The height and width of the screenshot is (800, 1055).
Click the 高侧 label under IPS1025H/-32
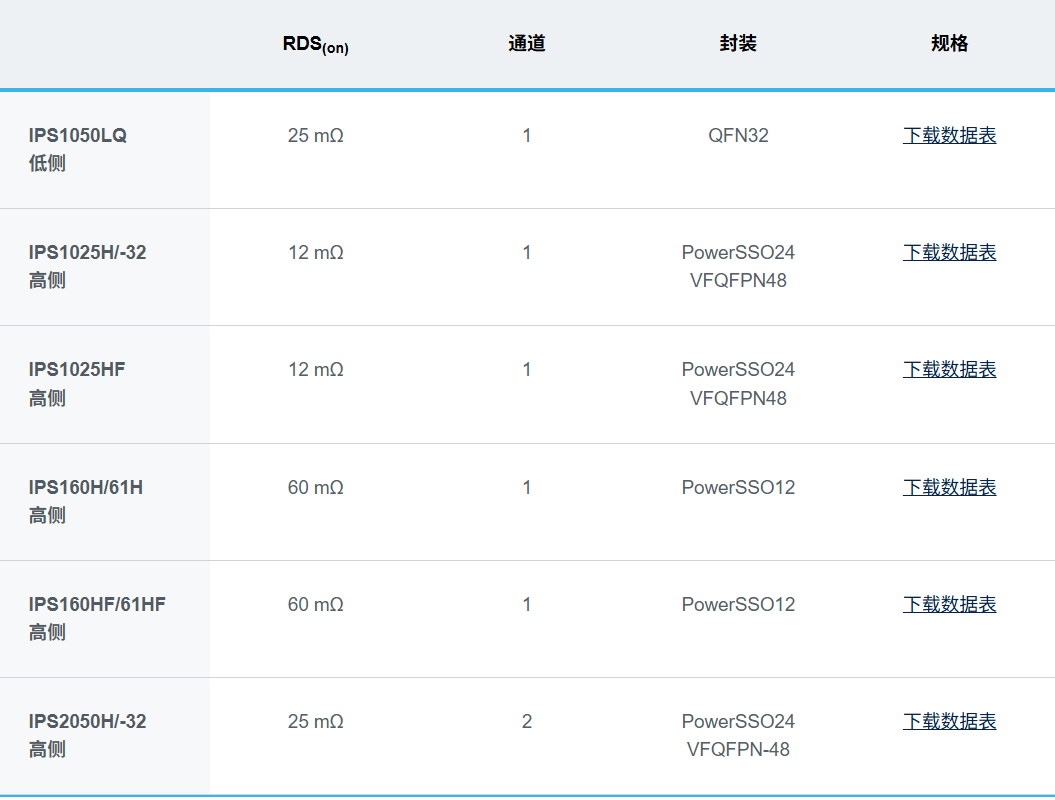(x=47, y=281)
